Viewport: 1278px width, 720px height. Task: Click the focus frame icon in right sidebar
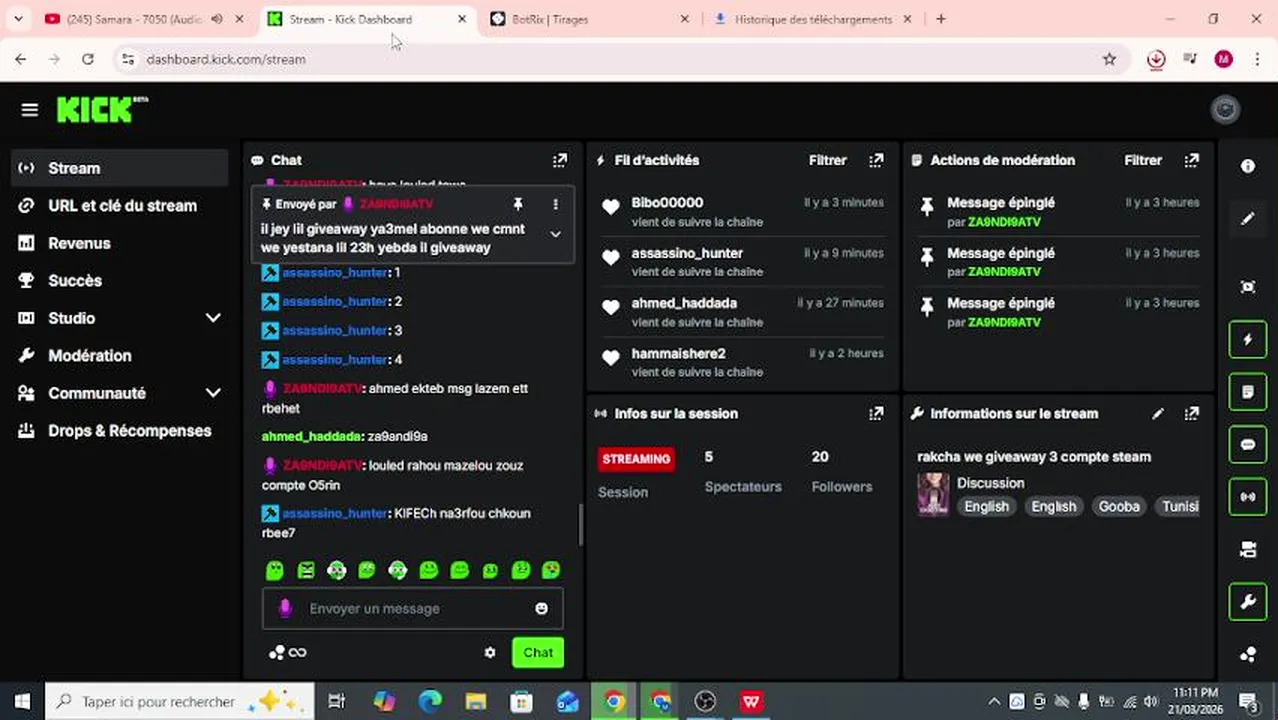1248,287
